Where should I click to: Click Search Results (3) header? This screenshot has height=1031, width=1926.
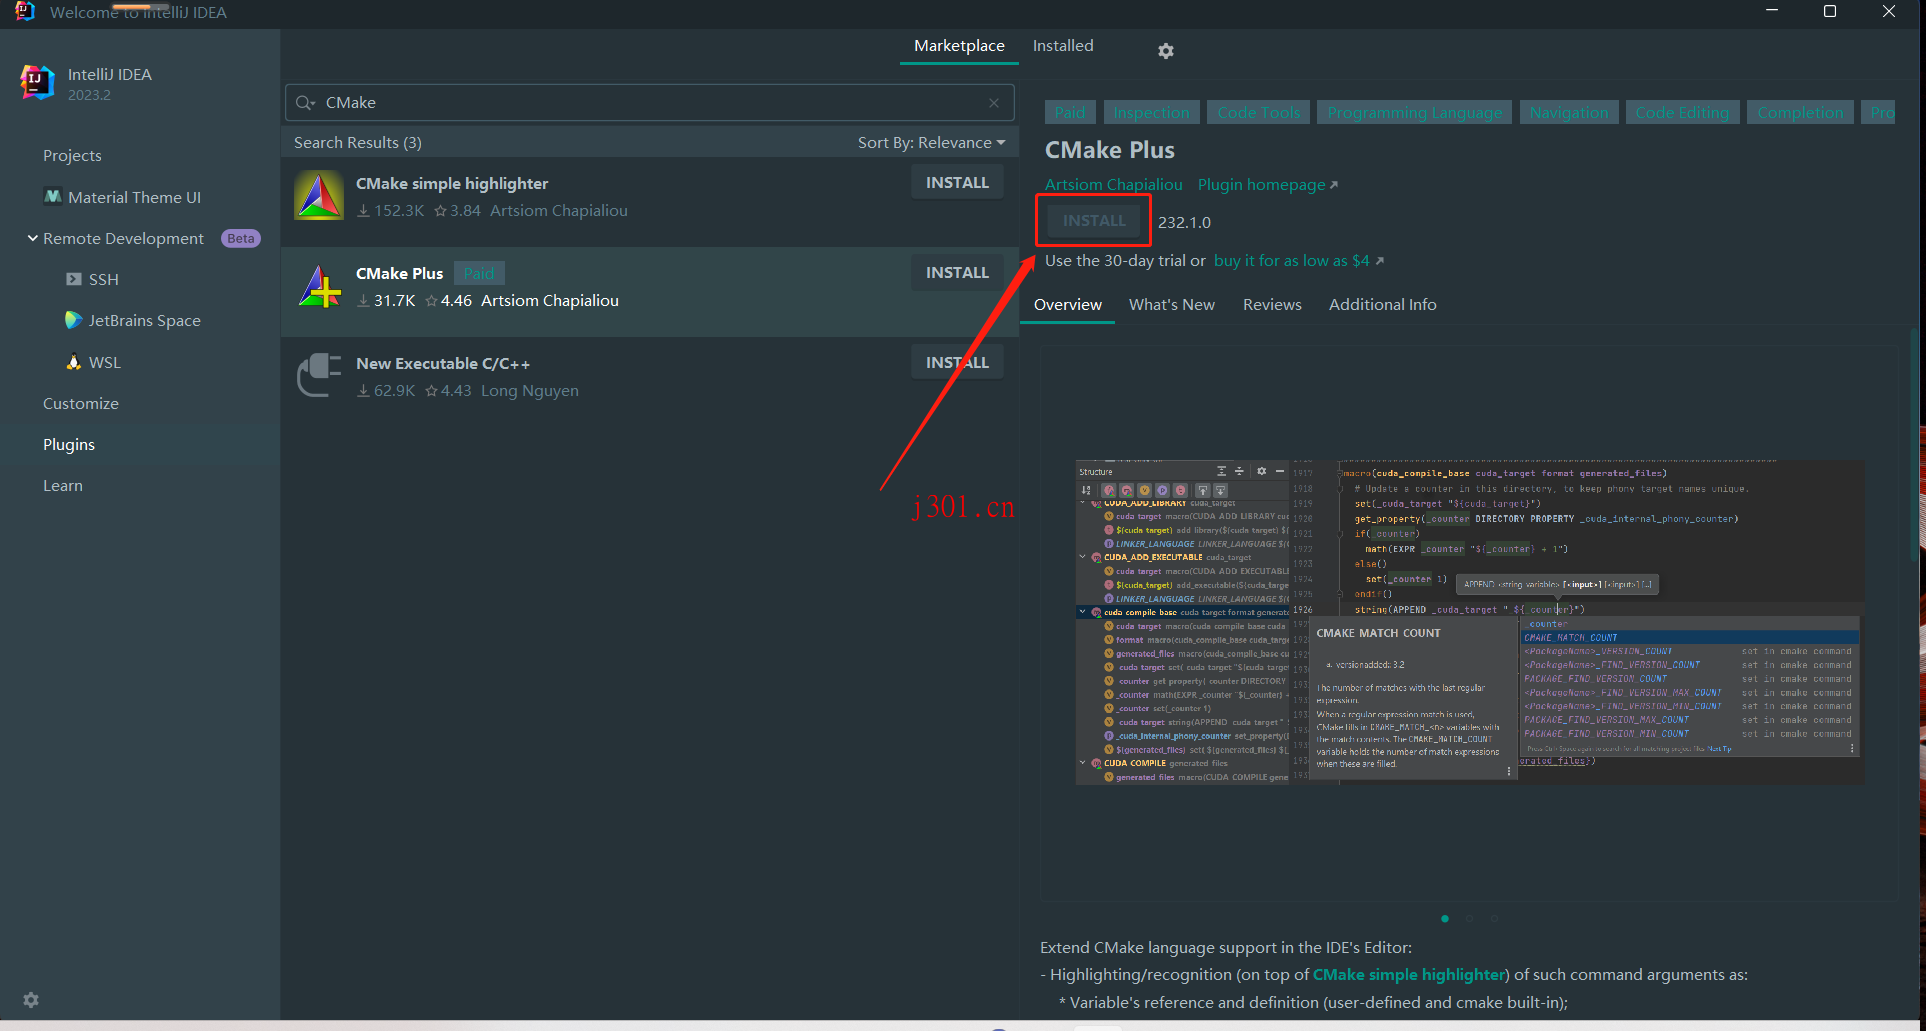358,142
